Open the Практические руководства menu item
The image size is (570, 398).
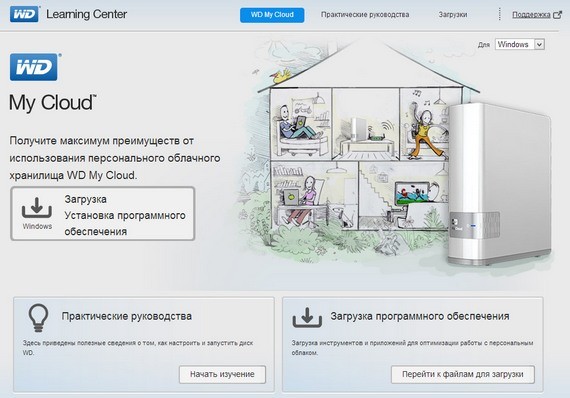[x=365, y=15]
